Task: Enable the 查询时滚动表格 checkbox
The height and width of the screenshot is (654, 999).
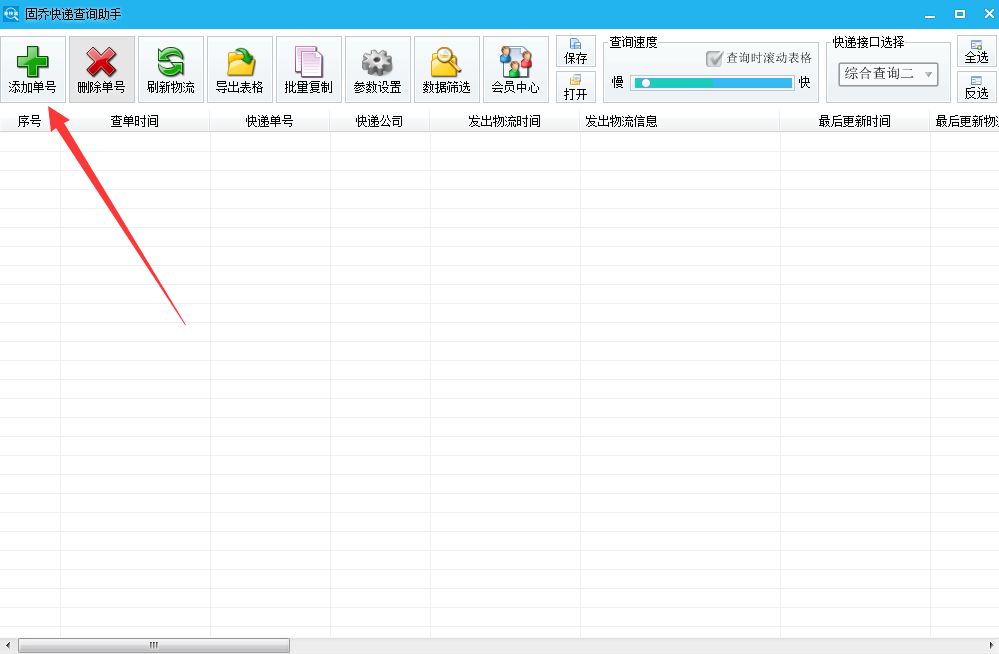Action: 716,57
